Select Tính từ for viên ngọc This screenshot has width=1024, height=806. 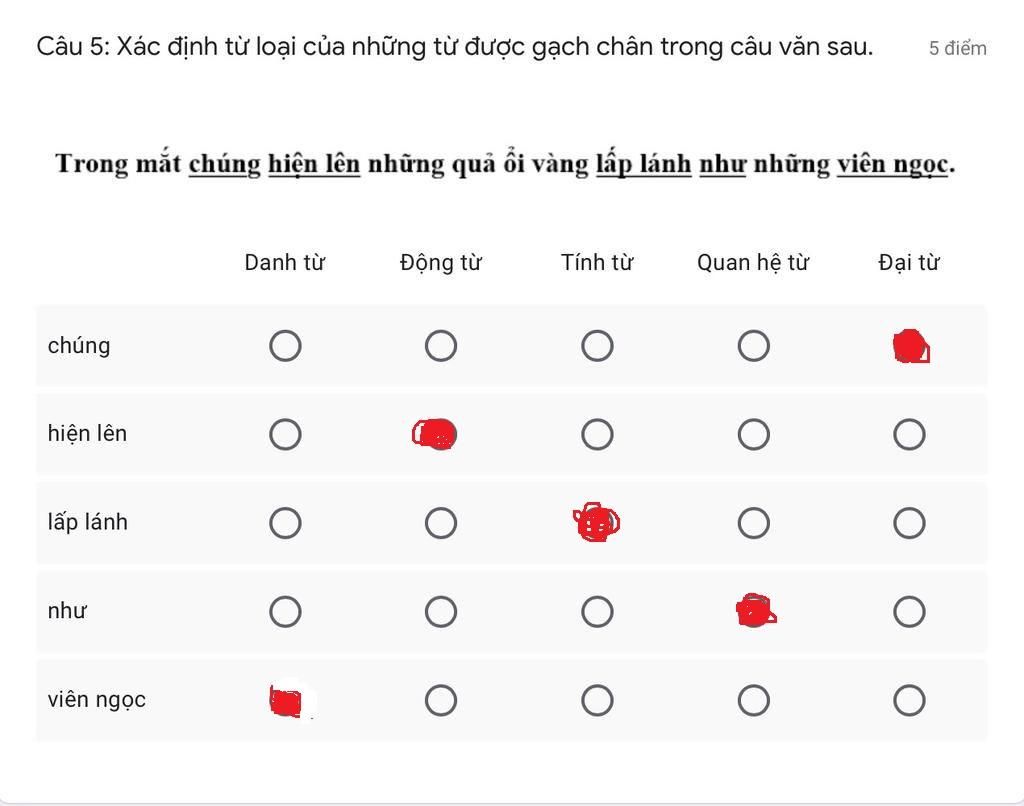[x=597, y=701]
